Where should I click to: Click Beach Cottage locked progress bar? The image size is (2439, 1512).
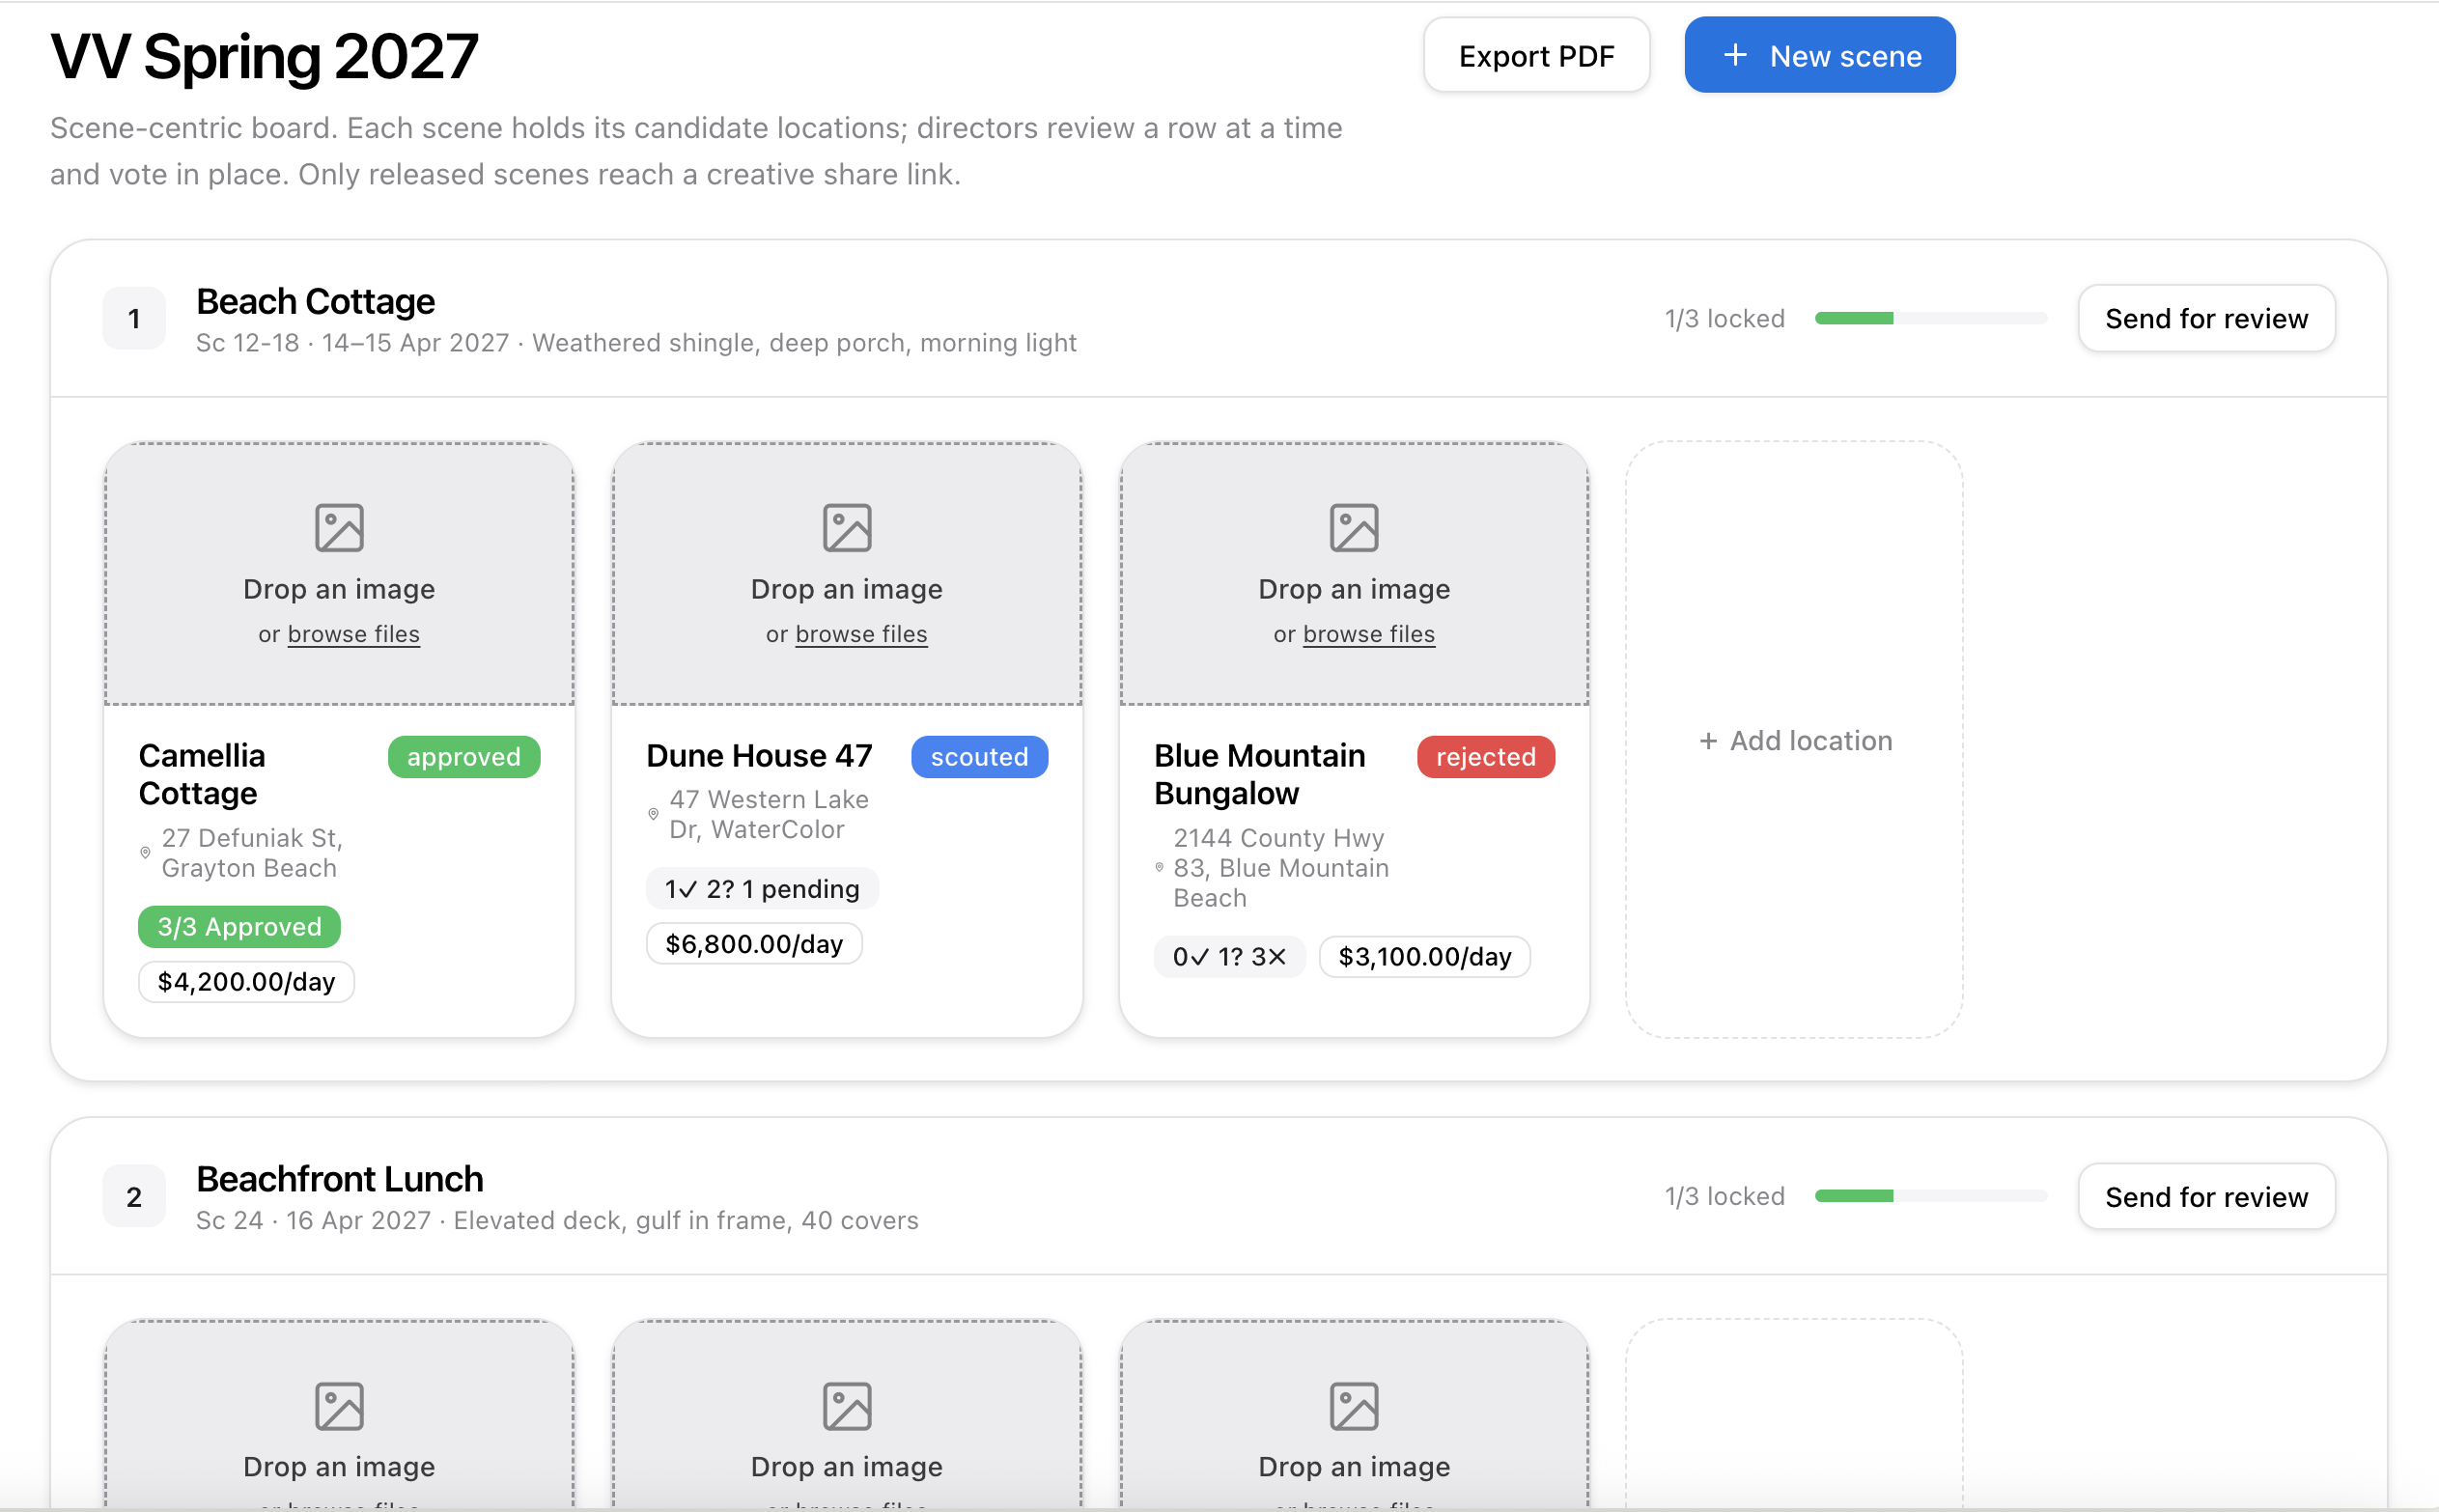[x=1930, y=318]
